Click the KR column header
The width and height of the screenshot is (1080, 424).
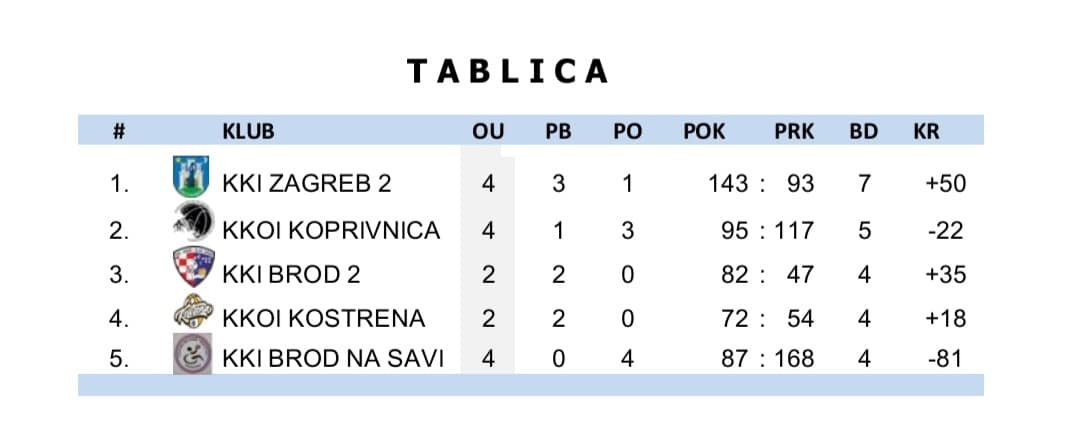927,131
